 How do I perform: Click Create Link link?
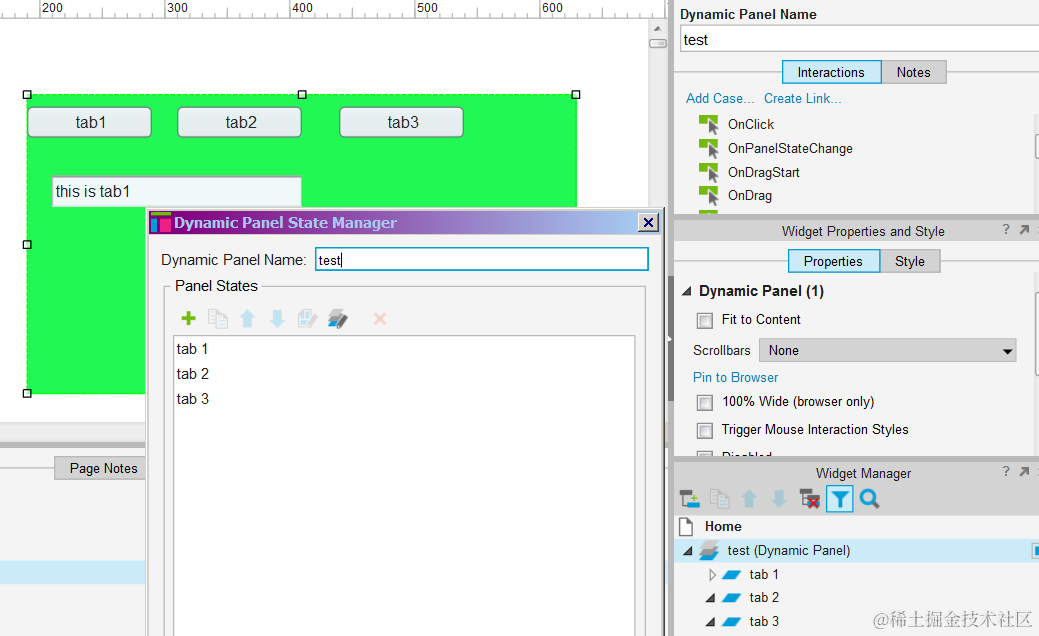coord(802,98)
